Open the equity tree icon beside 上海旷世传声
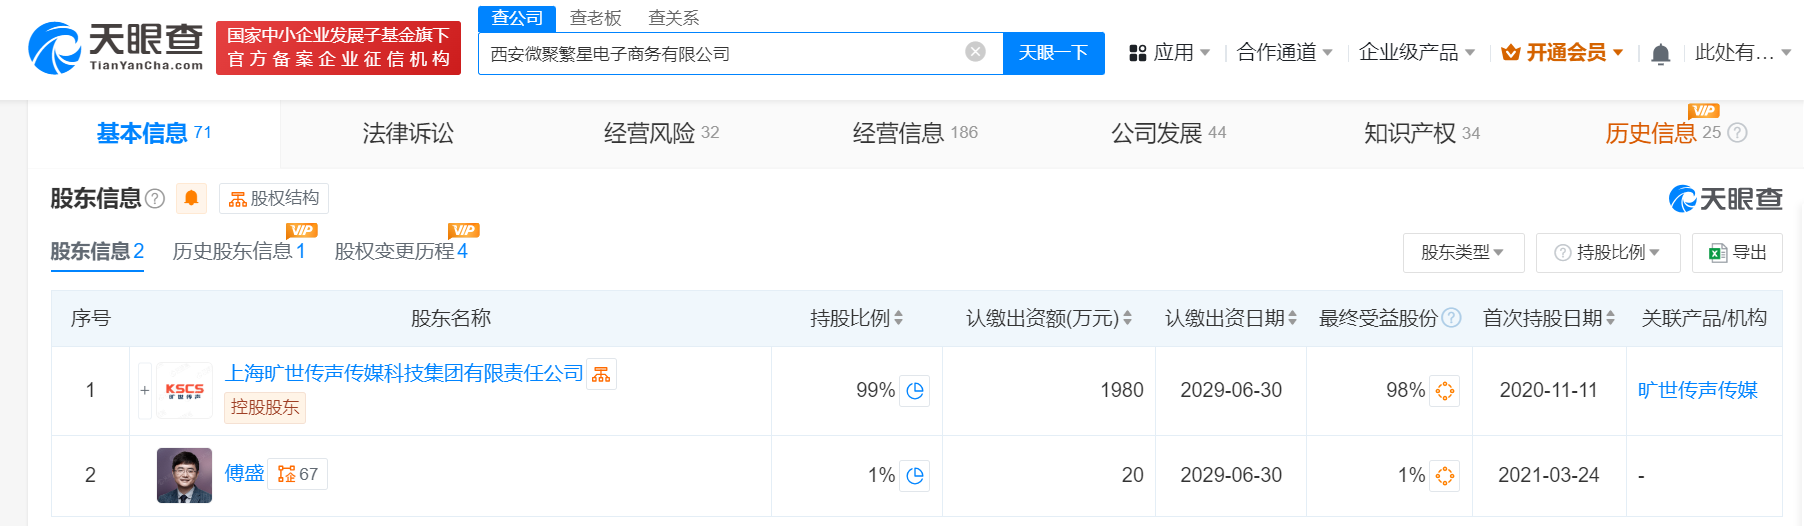 pos(601,374)
